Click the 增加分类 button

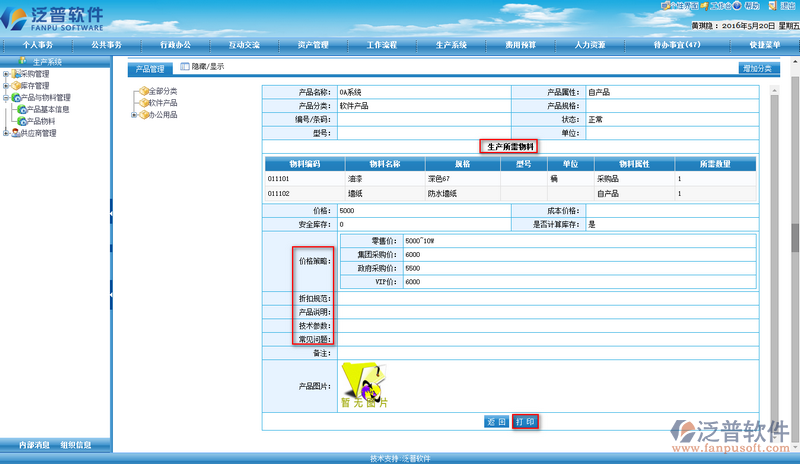(x=757, y=68)
